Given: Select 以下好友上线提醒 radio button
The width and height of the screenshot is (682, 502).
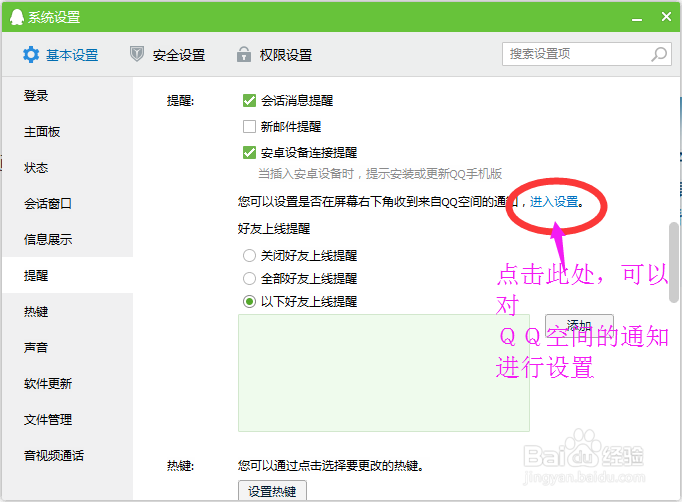Looking at the screenshot, I should pyautogui.click(x=249, y=301).
